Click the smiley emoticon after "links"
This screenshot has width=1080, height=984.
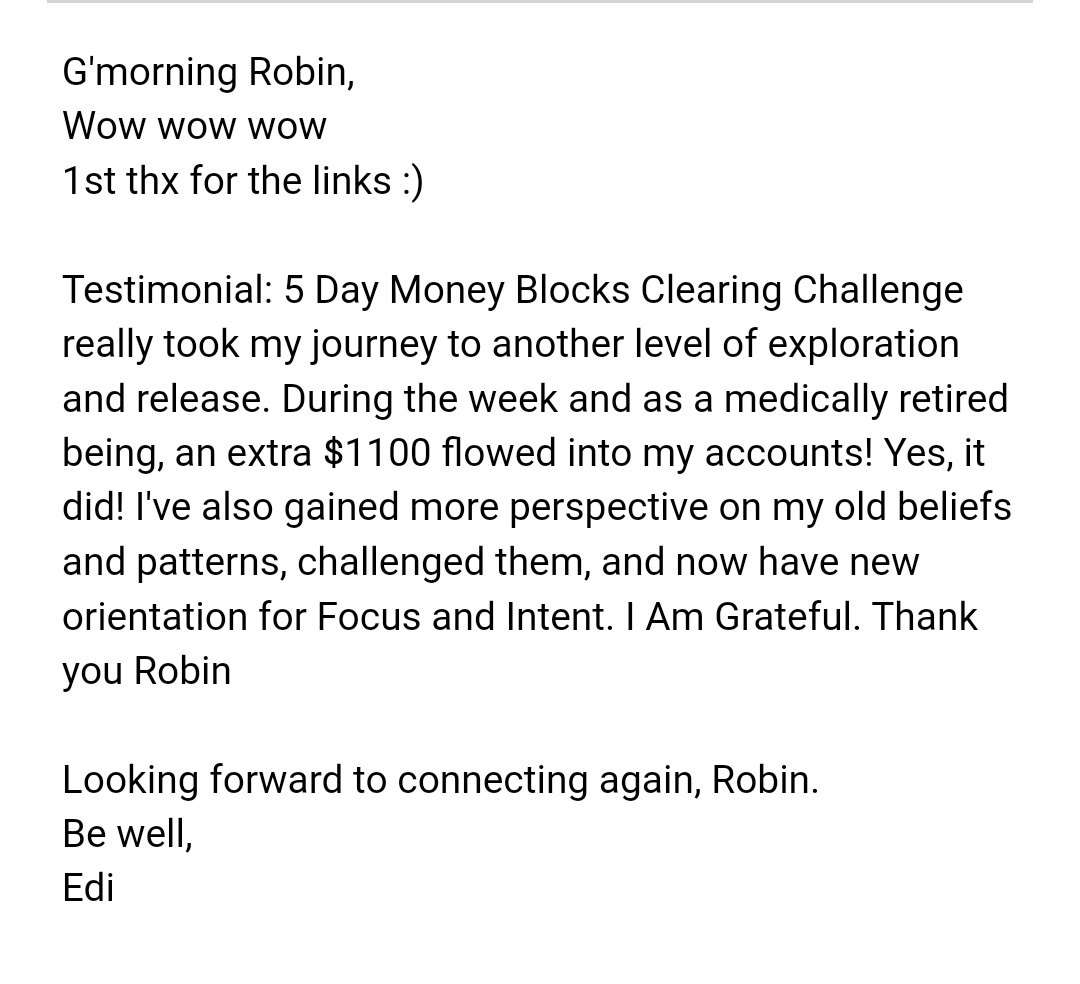coord(412,181)
